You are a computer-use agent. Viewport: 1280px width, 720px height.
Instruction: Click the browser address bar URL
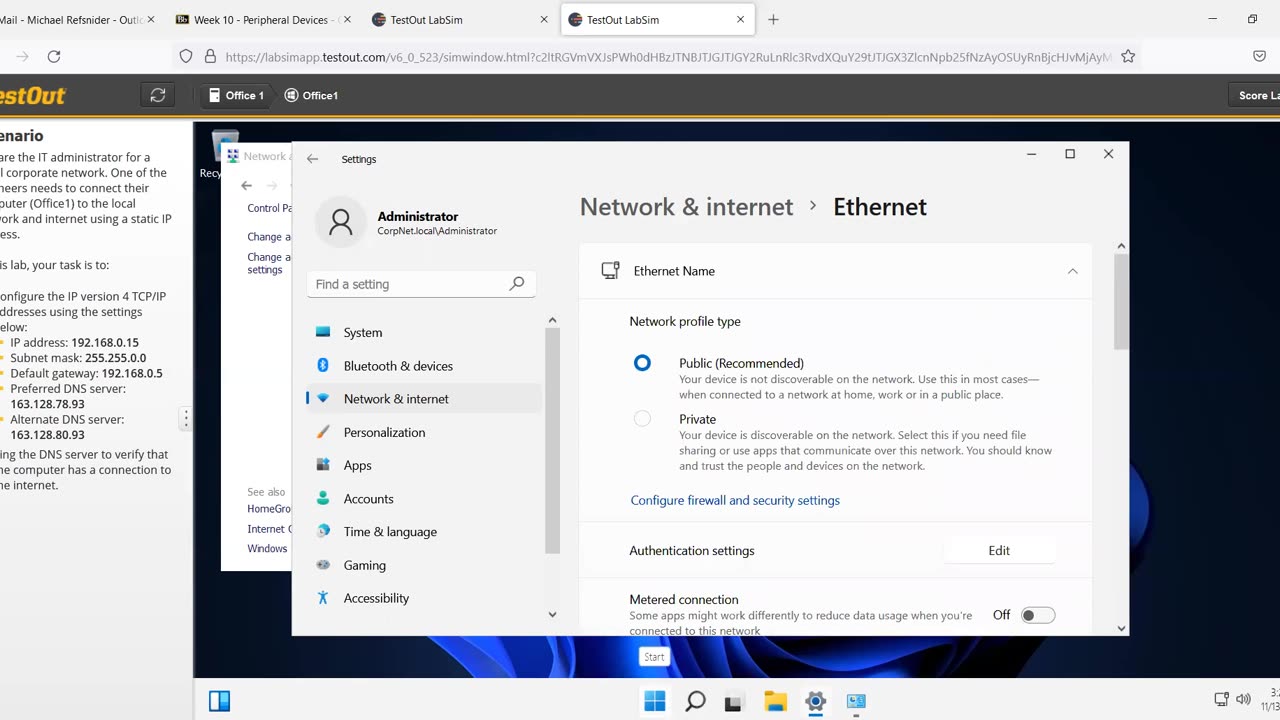(x=668, y=57)
